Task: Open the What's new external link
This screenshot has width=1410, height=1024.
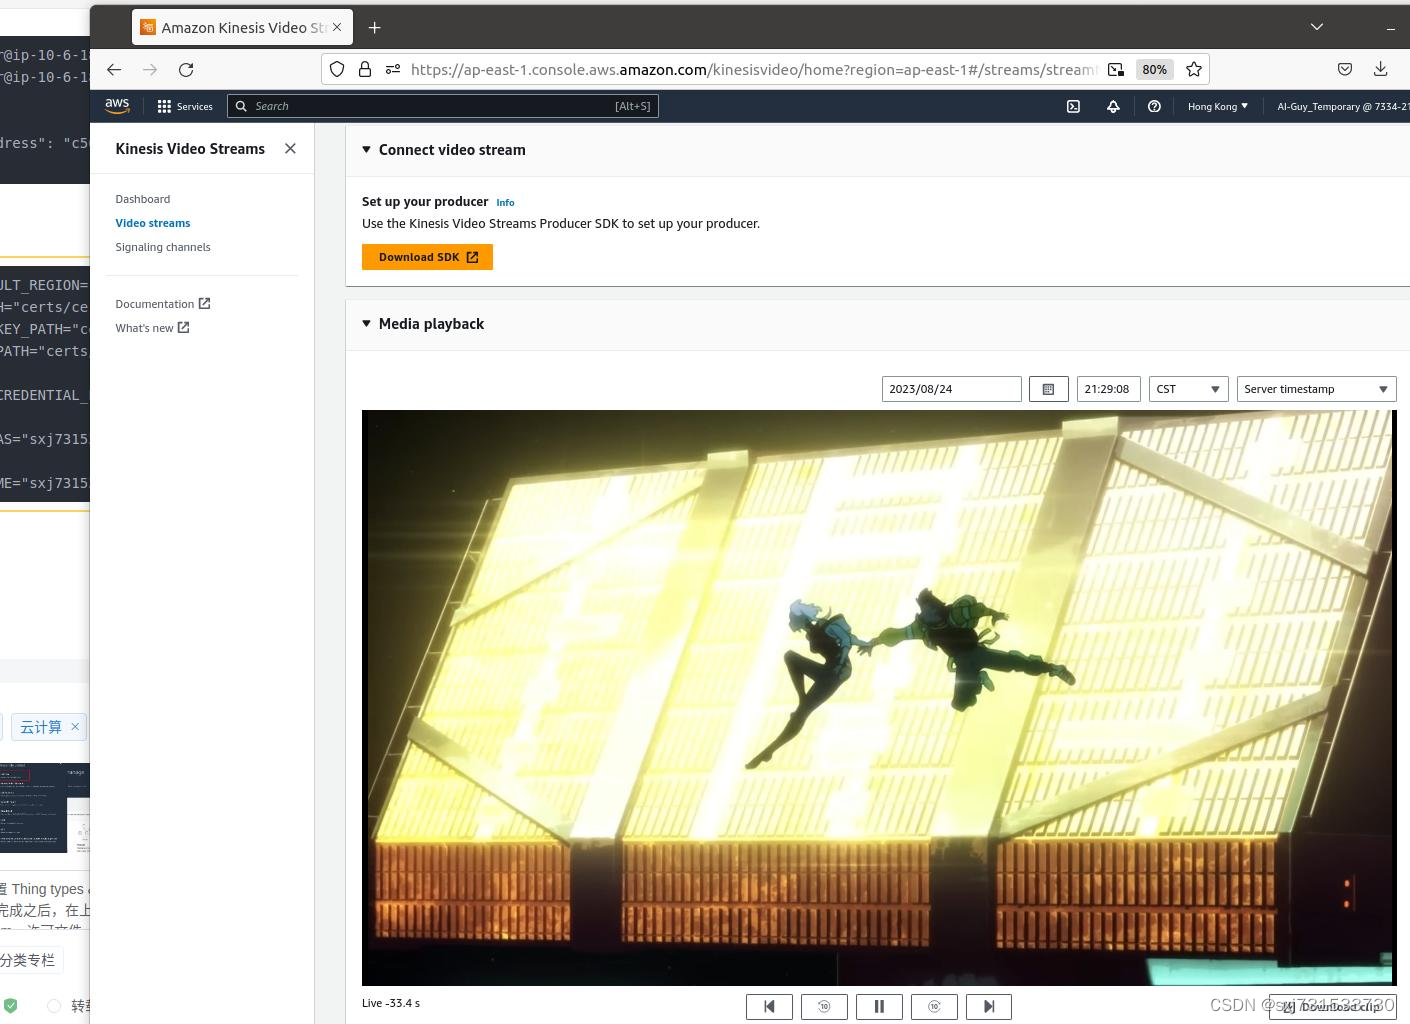Action: tap(152, 328)
